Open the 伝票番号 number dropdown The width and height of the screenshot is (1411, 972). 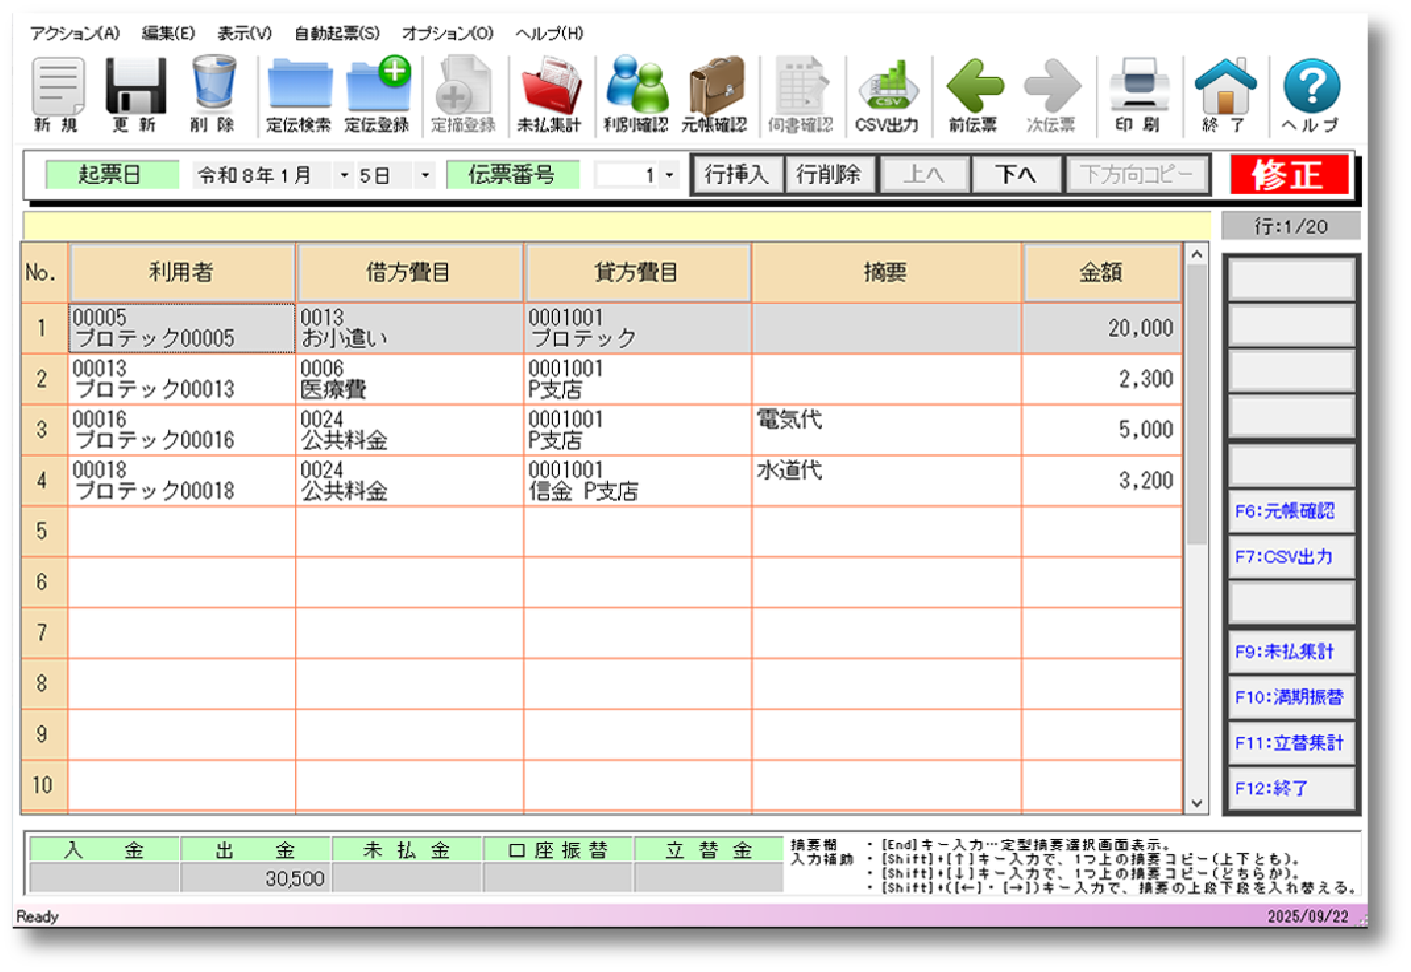click(x=669, y=176)
